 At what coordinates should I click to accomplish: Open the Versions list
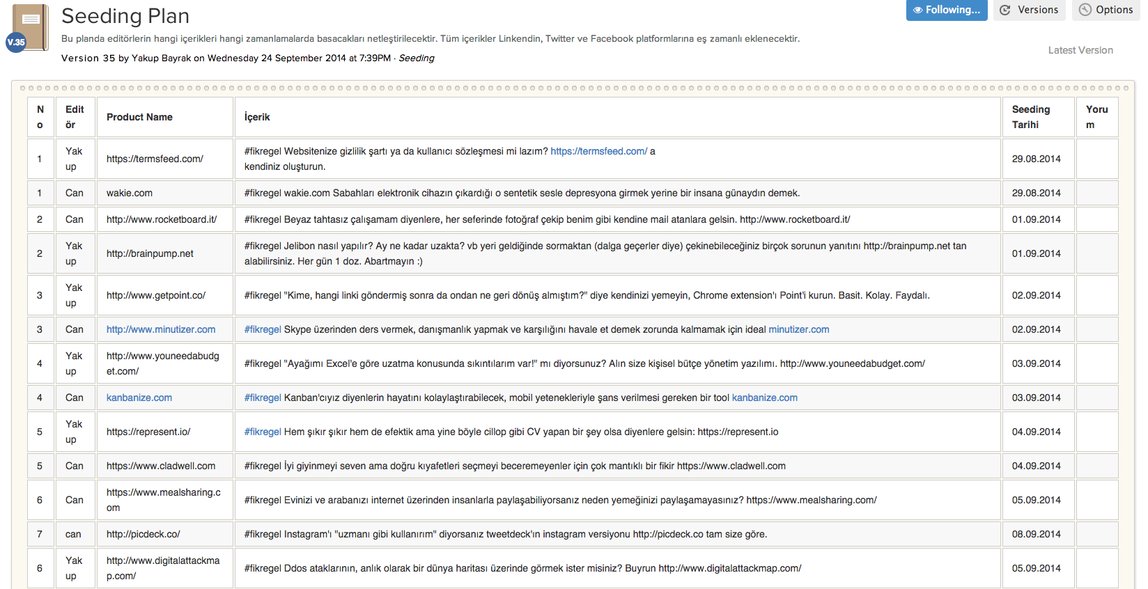pyautogui.click(x=1029, y=10)
